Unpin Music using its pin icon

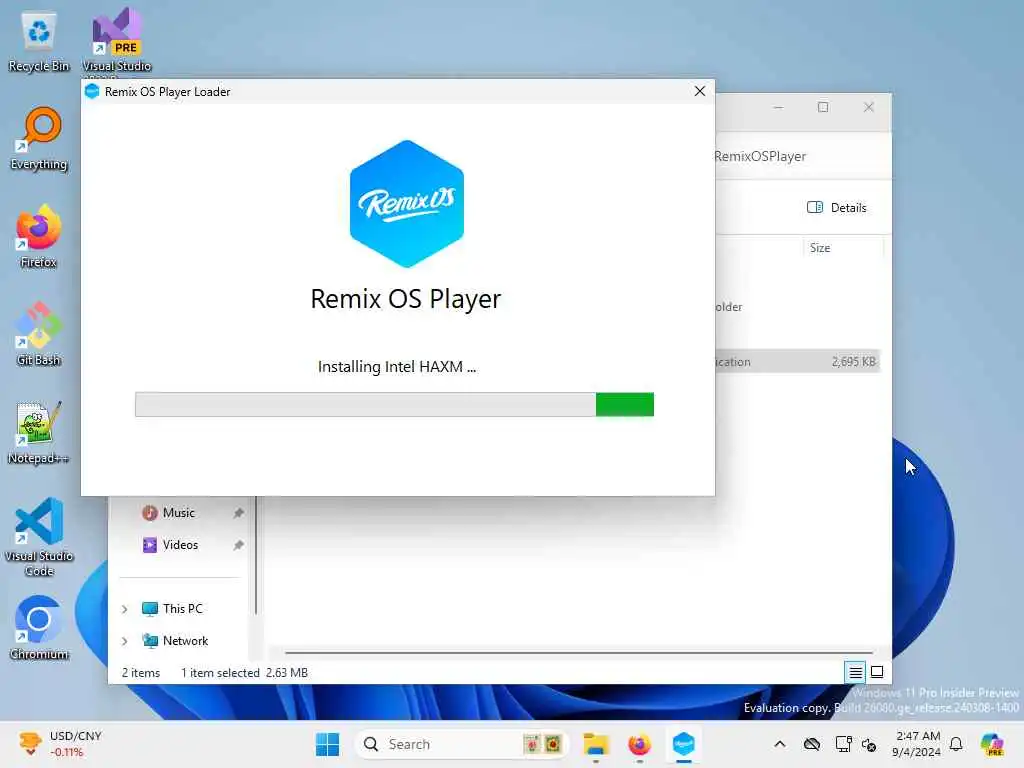(x=238, y=513)
